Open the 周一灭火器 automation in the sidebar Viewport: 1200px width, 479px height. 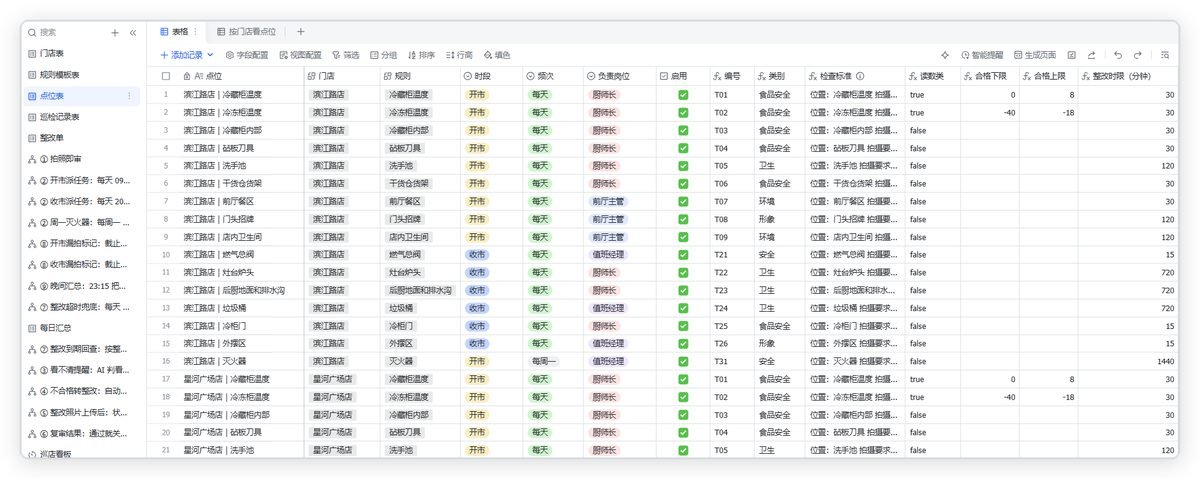[x=80, y=222]
